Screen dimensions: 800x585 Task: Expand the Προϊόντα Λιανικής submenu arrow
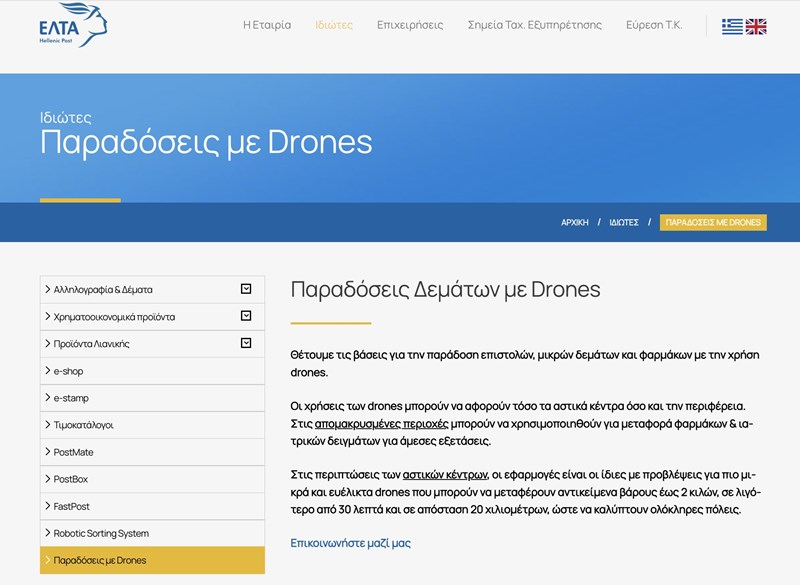(x=246, y=343)
